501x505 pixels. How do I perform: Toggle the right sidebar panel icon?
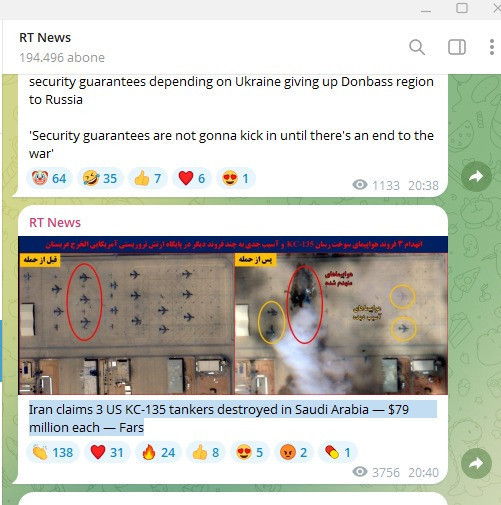click(457, 47)
